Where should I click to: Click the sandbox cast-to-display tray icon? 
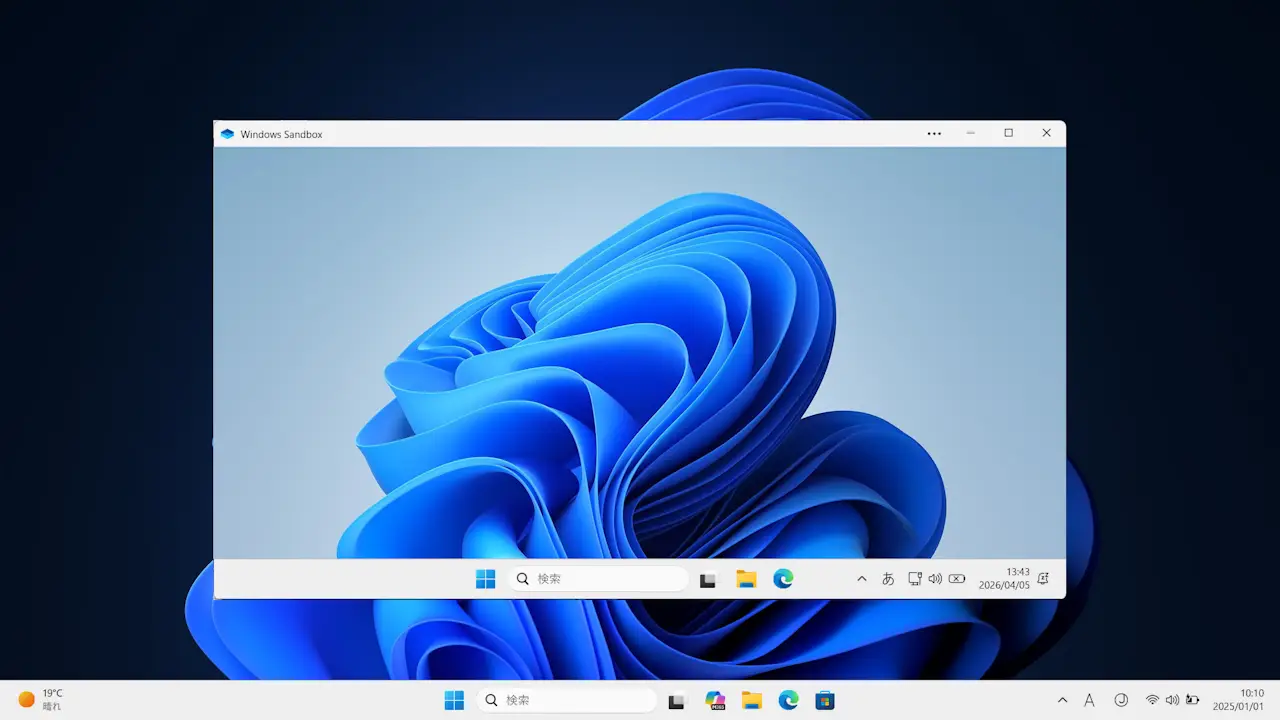(913, 578)
